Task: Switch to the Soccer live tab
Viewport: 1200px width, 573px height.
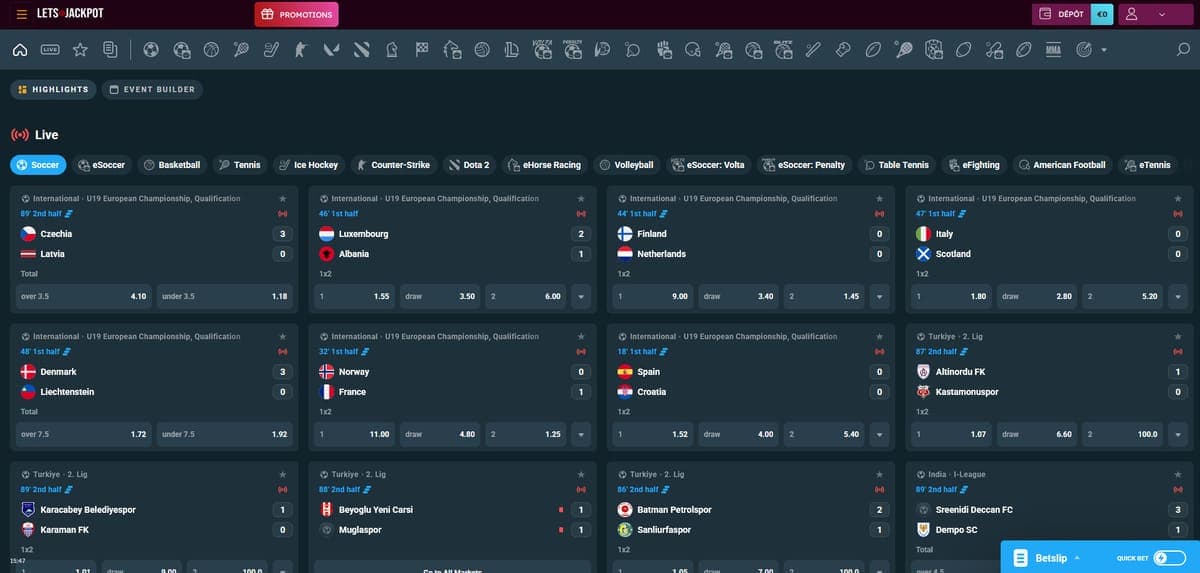Action: click(38, 165)
